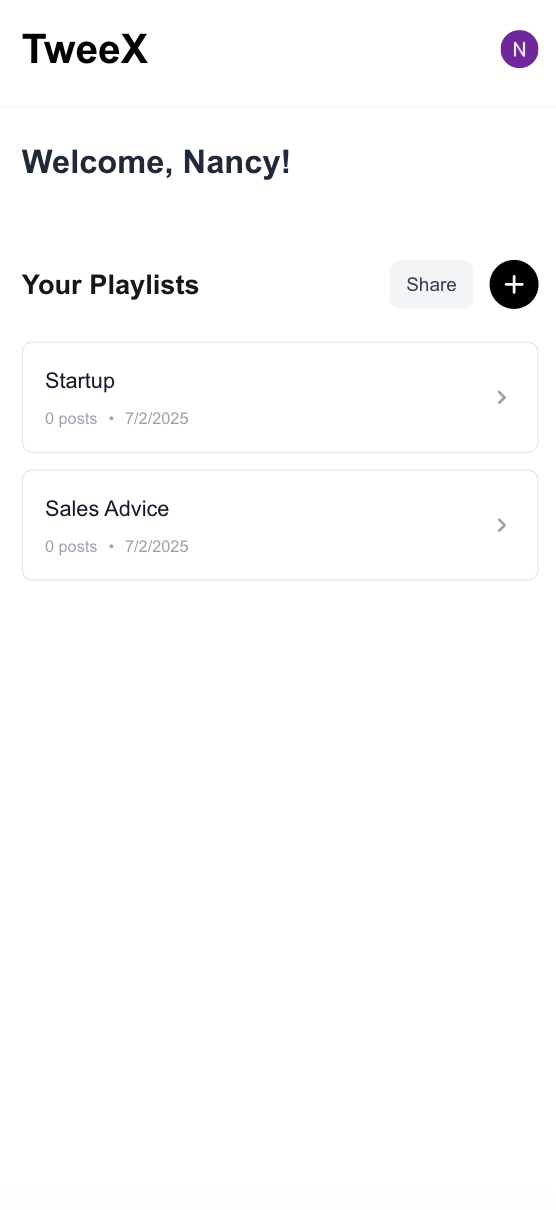Click the dot separator in Sales Advice card
The width and height of the screenshot is (556, 1210).
tap(111, 547)
